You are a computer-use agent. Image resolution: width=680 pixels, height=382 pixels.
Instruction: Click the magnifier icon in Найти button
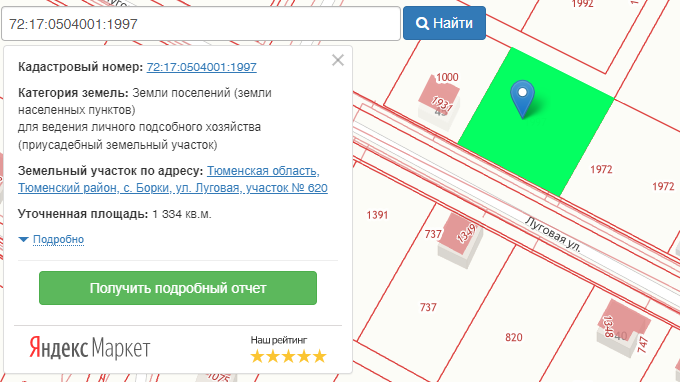point(422,23)
